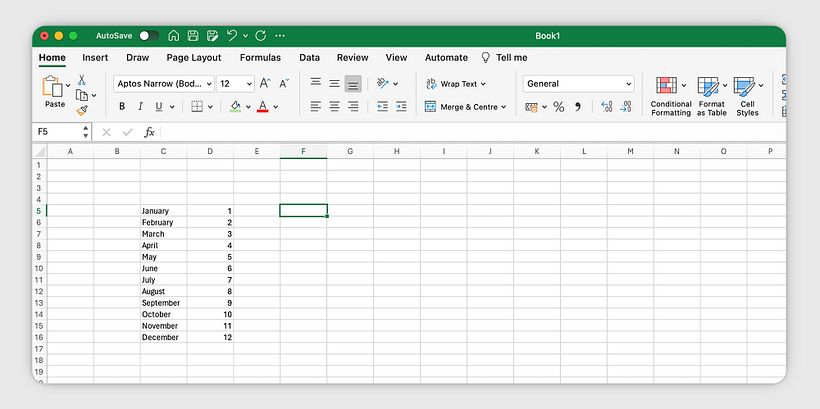The height and width of the screenshot is (409, 820).
Task: Open the General number format dropdown
Action: click(x=578, y=84)
